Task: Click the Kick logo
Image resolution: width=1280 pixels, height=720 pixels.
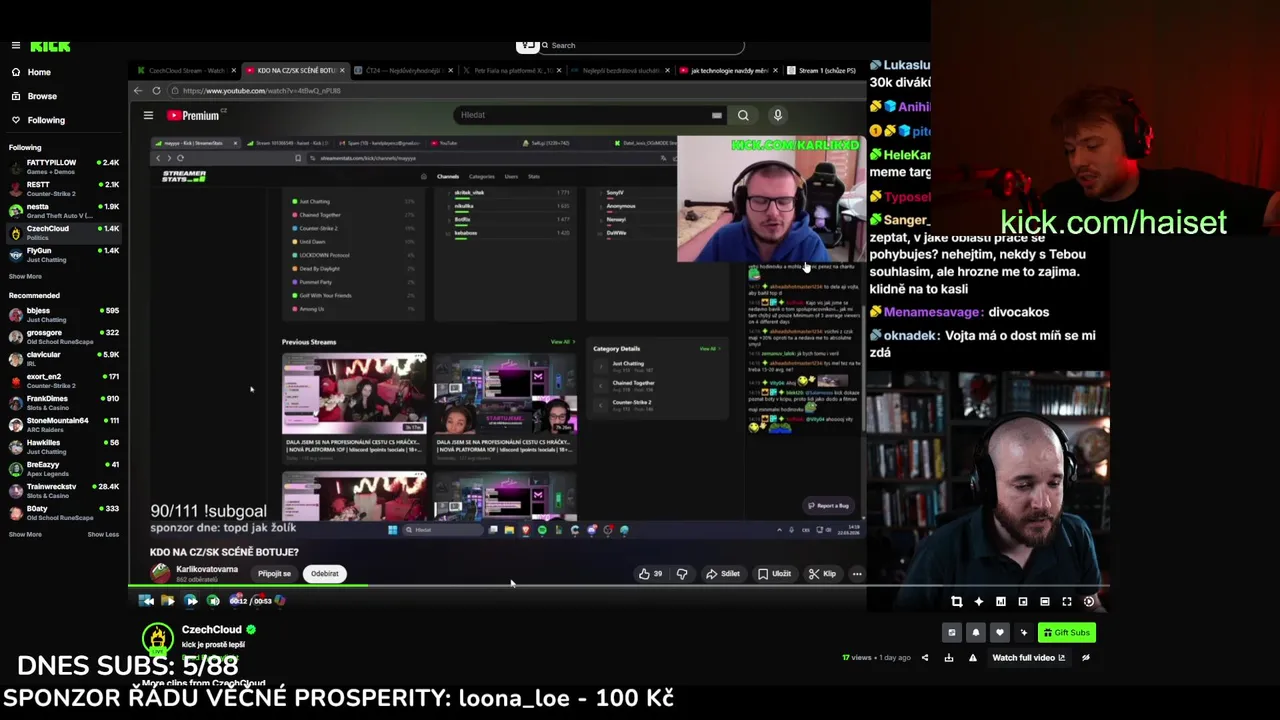Action: tap(50, 45)
